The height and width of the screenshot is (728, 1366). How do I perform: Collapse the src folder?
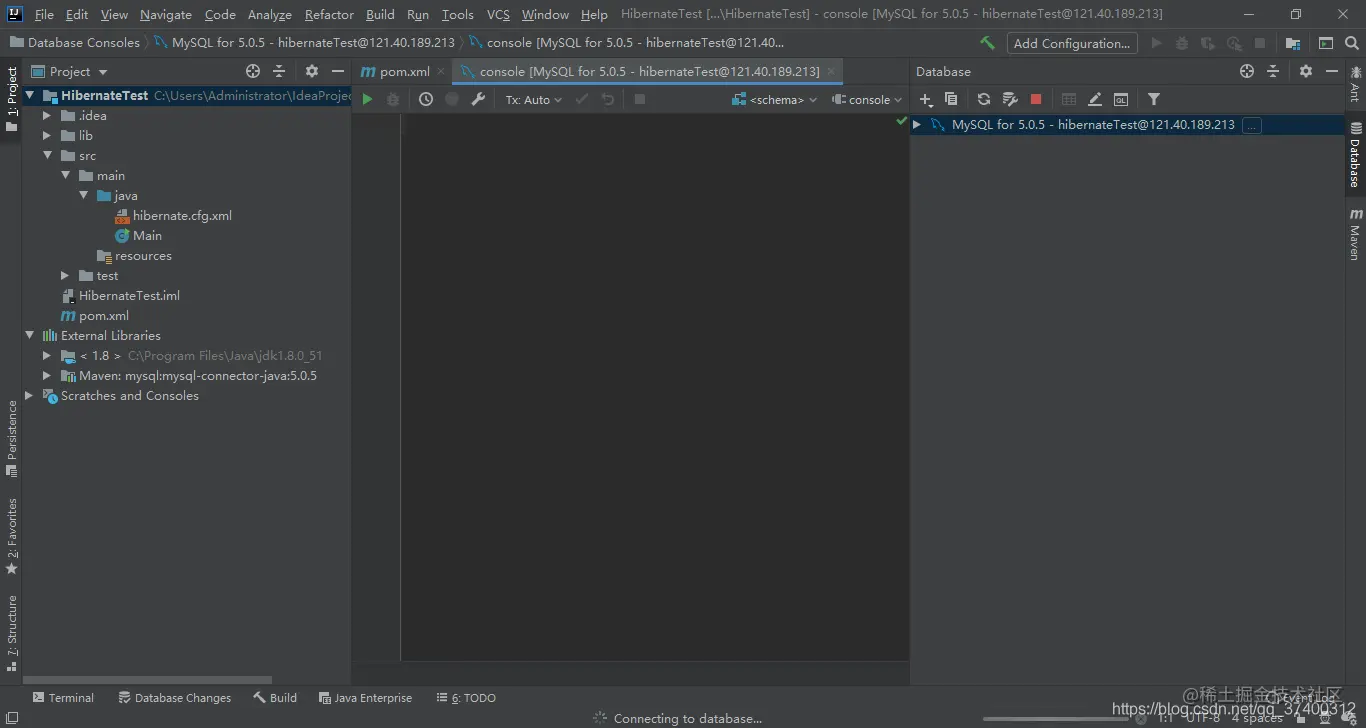47,156
